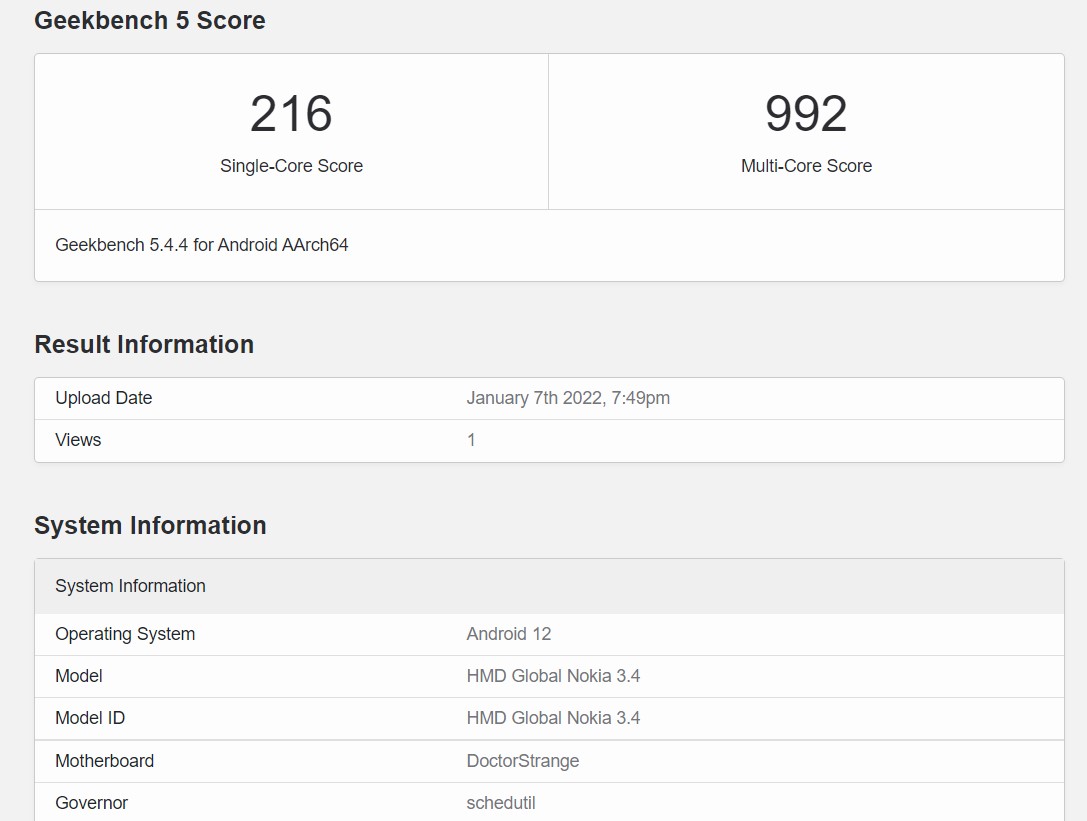
Task: Click the Views label
Action: [x=78, y=440]
